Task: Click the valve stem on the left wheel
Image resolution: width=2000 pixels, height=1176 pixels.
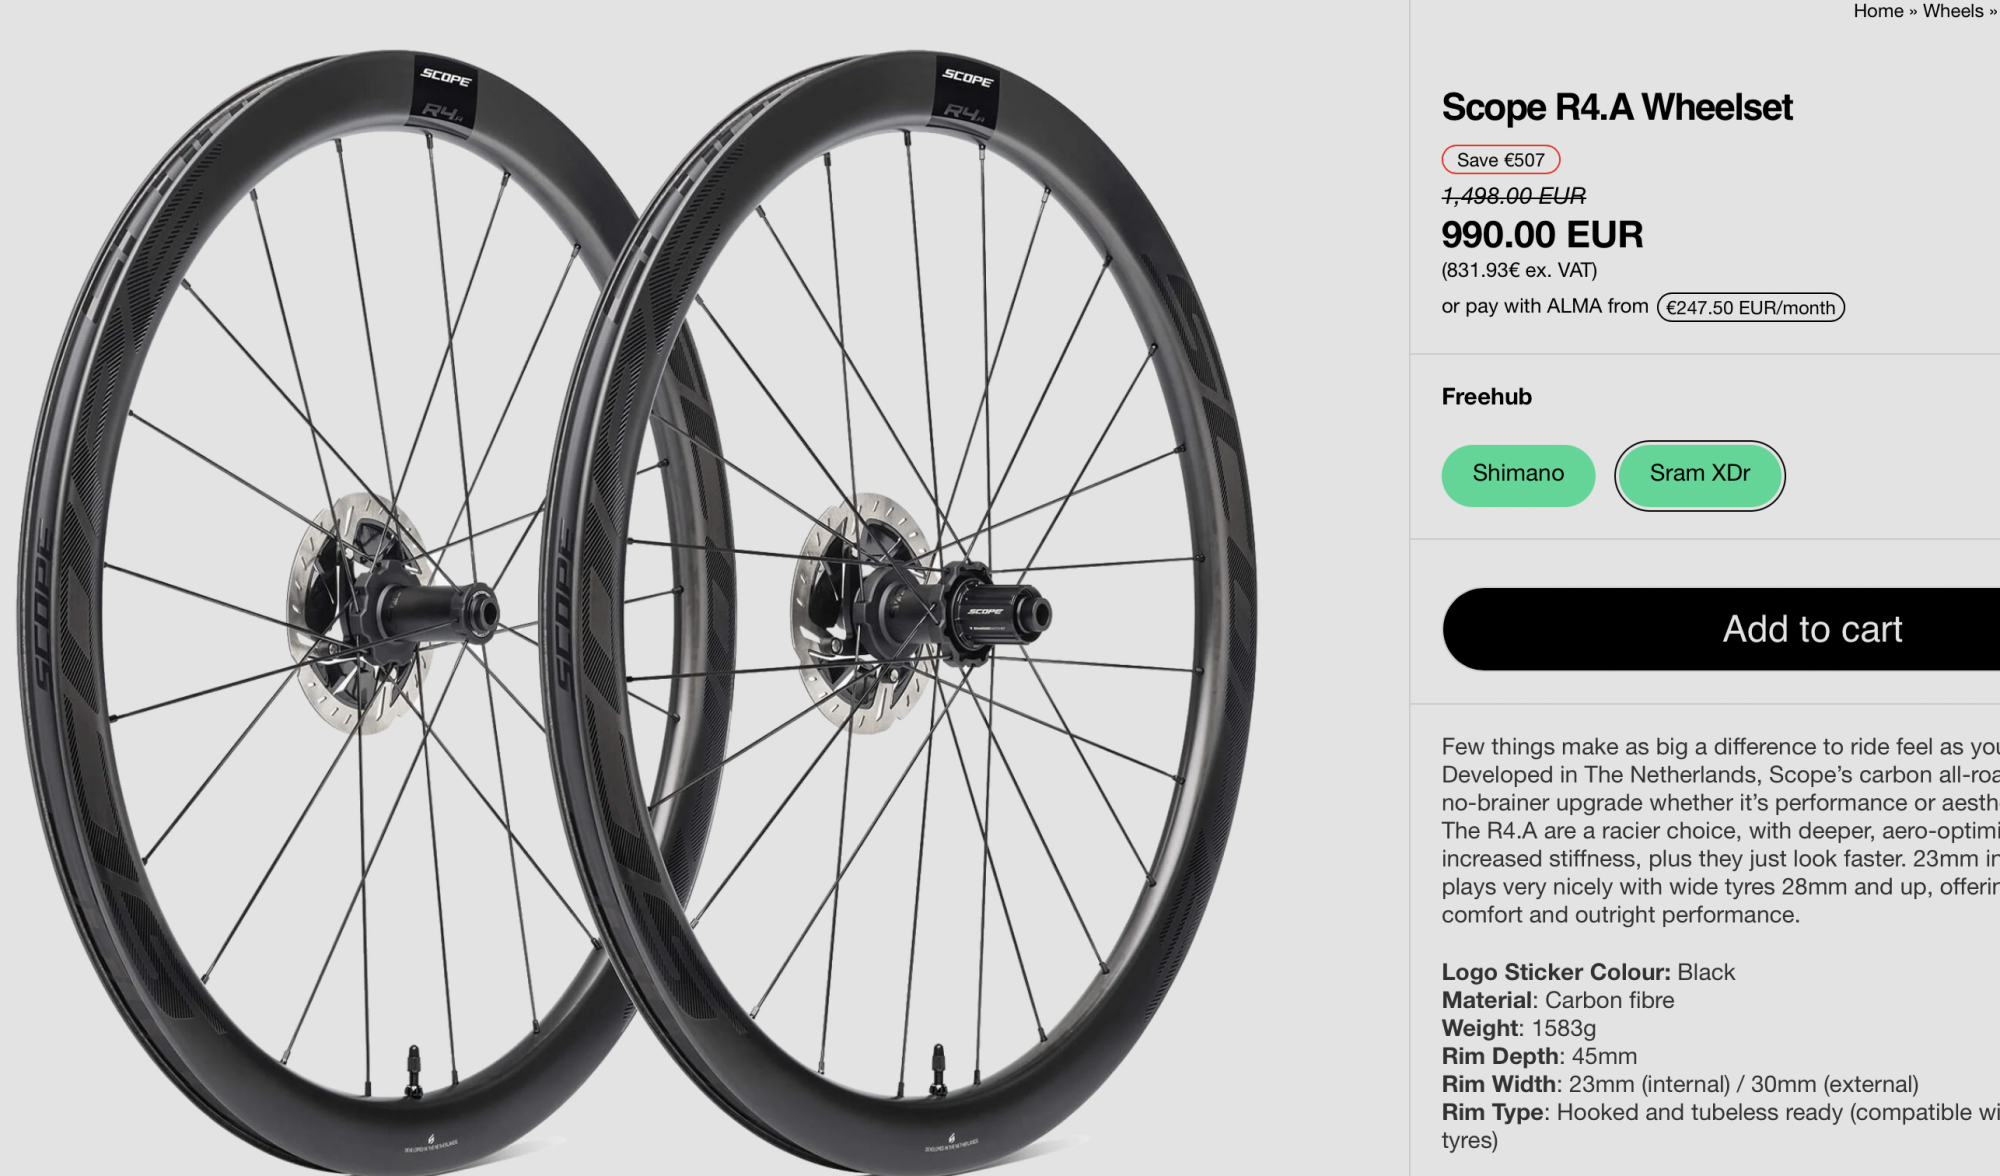Action: point(413,1070)
